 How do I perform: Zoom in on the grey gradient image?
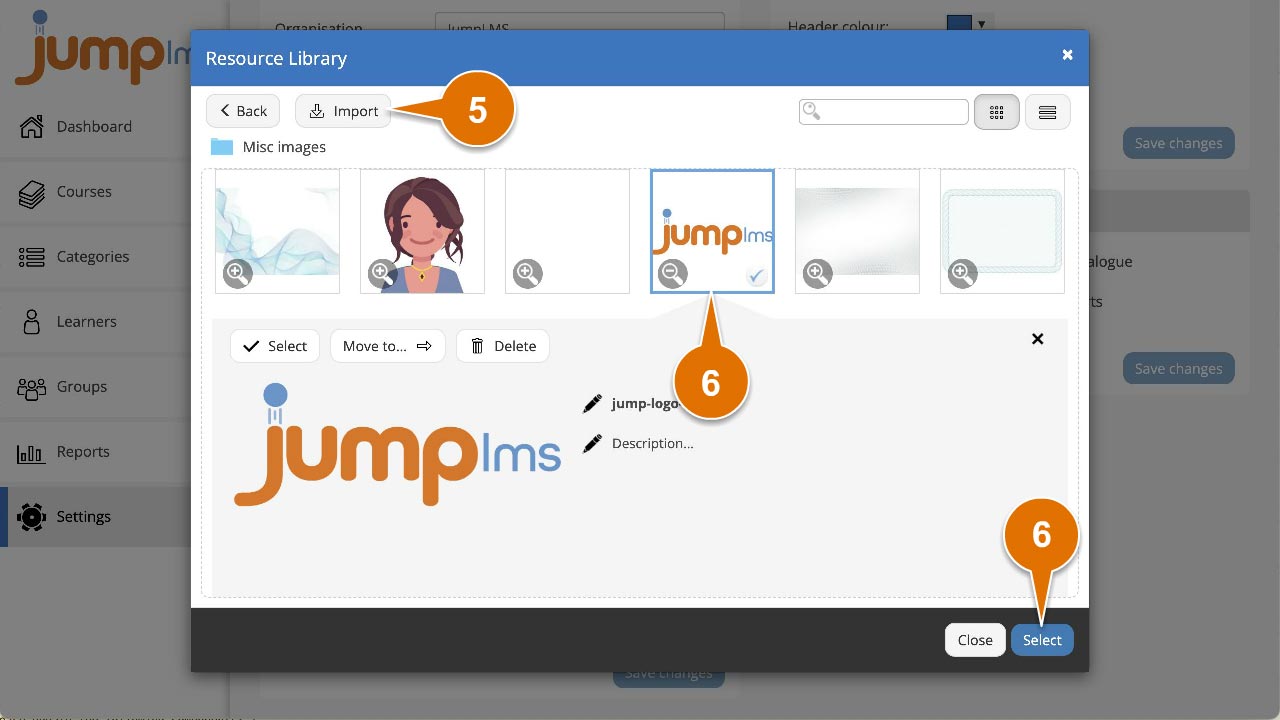click(817, 273)
